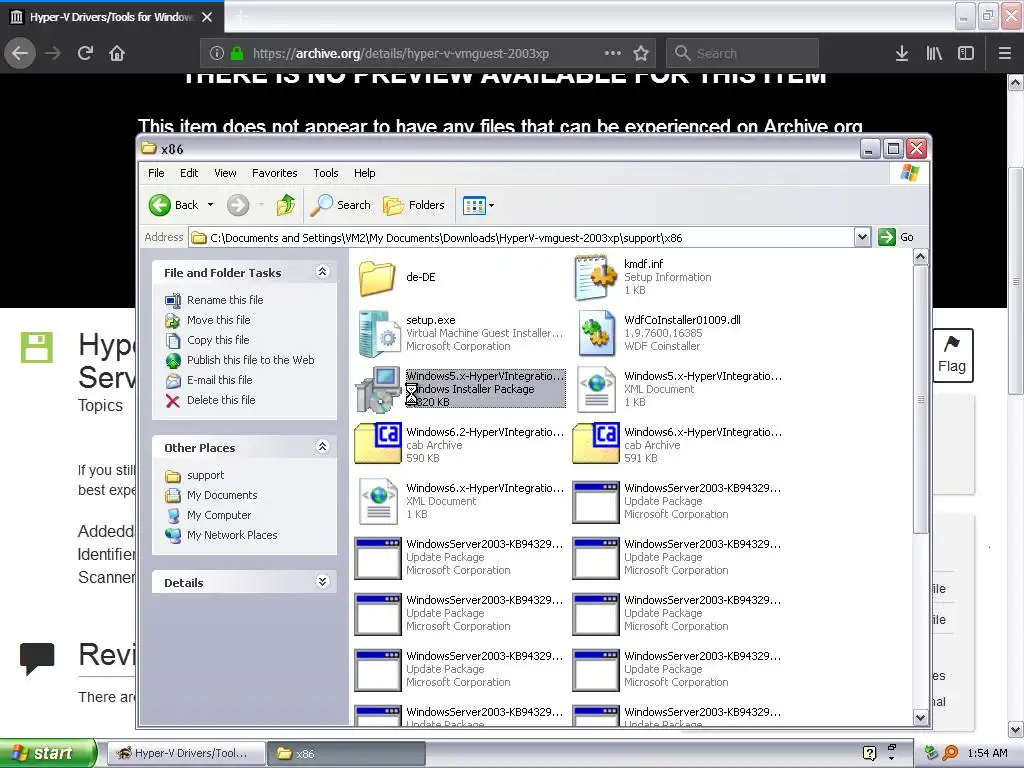Click Firefox home button

pyautogui.click(x=117, y=53)
